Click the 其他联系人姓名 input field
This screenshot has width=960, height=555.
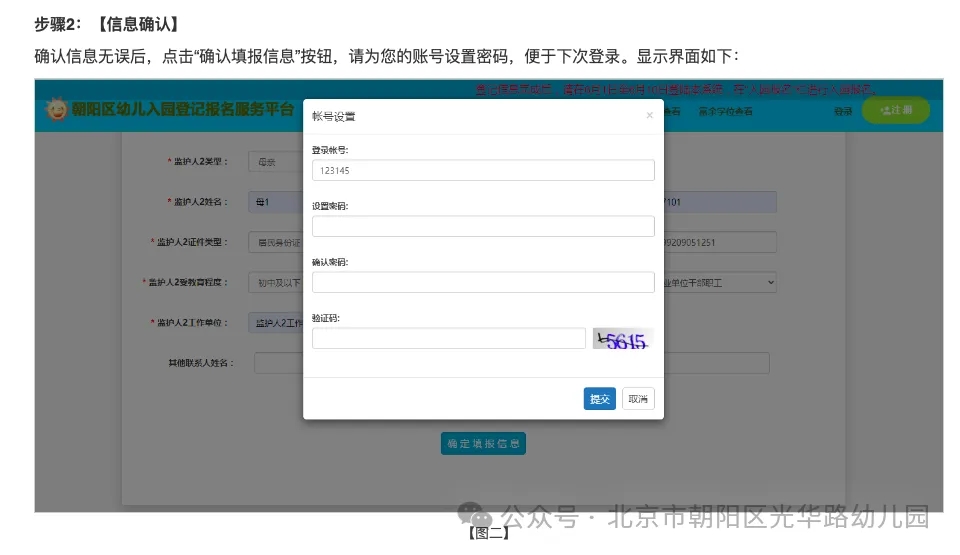279,363
